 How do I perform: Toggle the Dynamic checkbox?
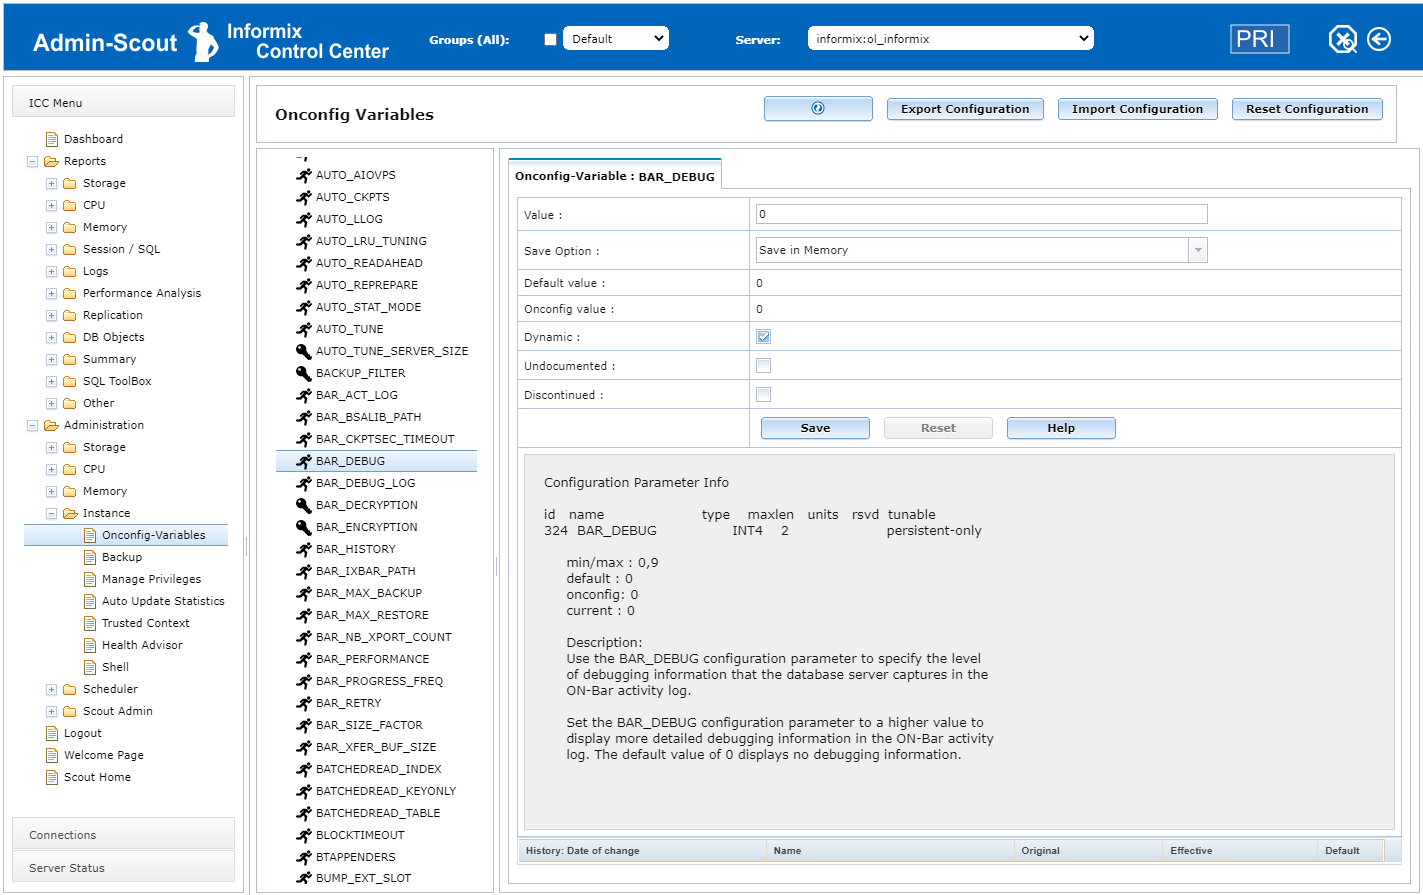coord(763,337)
